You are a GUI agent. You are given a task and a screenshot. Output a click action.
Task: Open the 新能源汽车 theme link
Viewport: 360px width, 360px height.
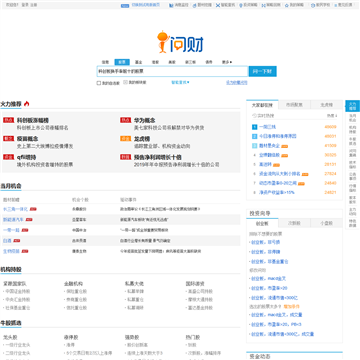coord(13,220)
